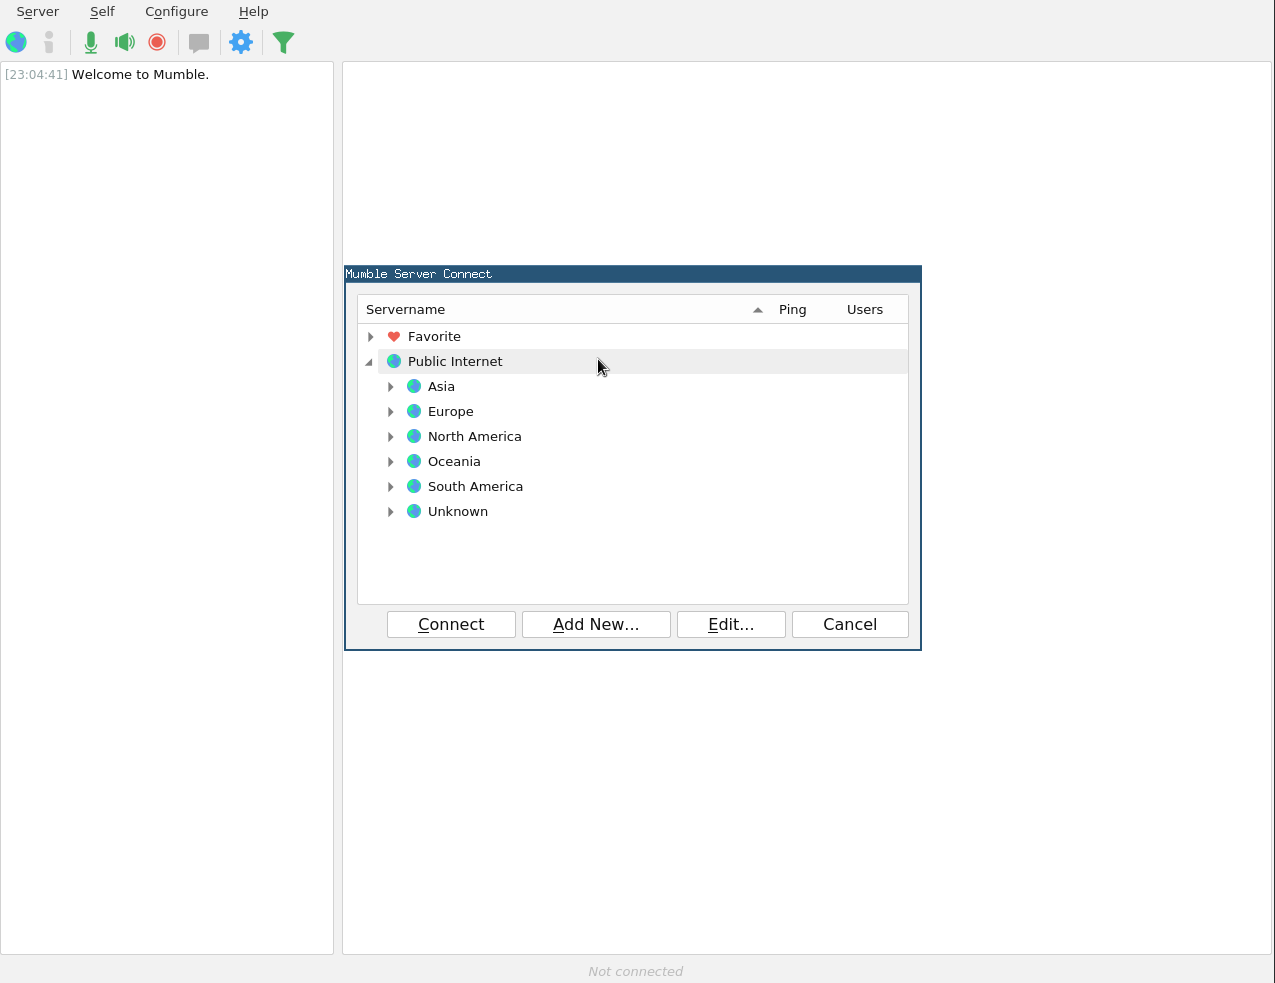Select the Favorite row text
This screenshot has height=983, width=1275.
coord(434,337)
